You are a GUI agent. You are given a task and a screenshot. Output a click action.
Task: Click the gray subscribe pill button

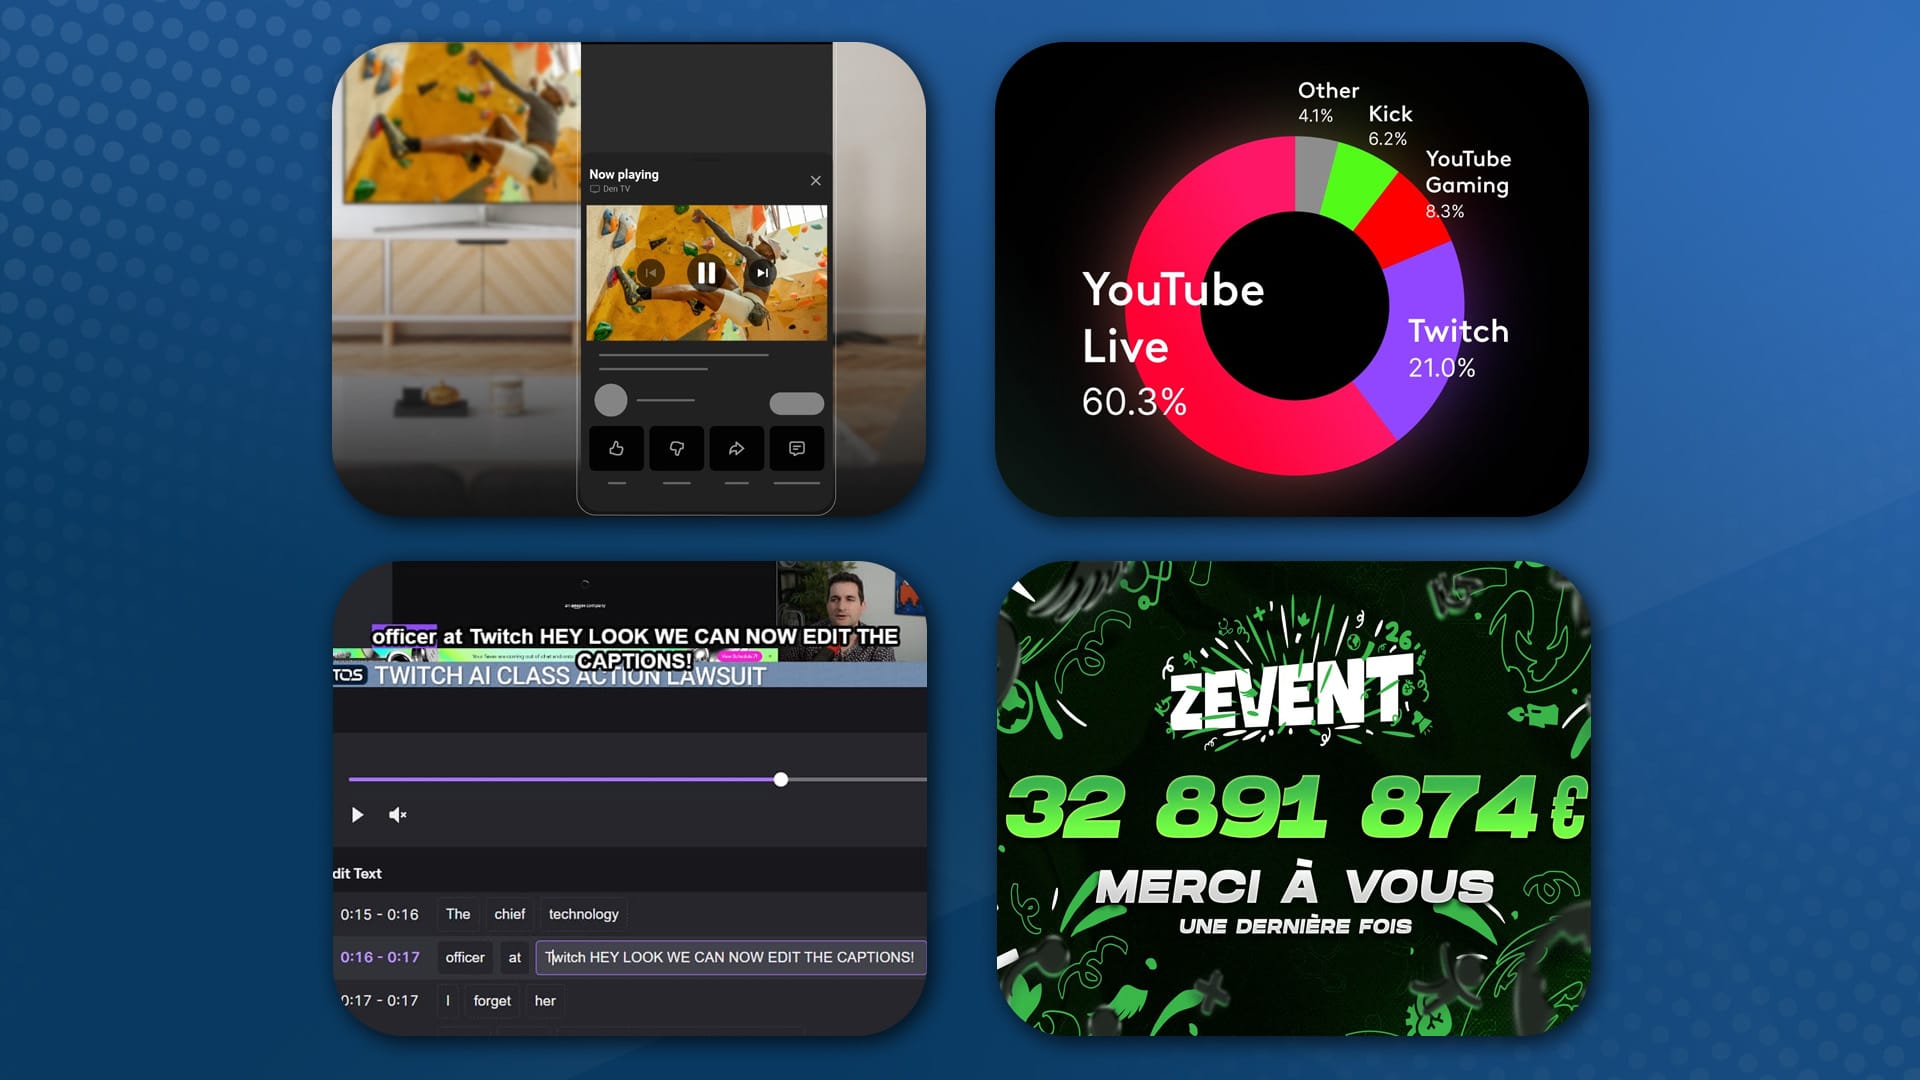pyautogui.click(x=797, y=403)
